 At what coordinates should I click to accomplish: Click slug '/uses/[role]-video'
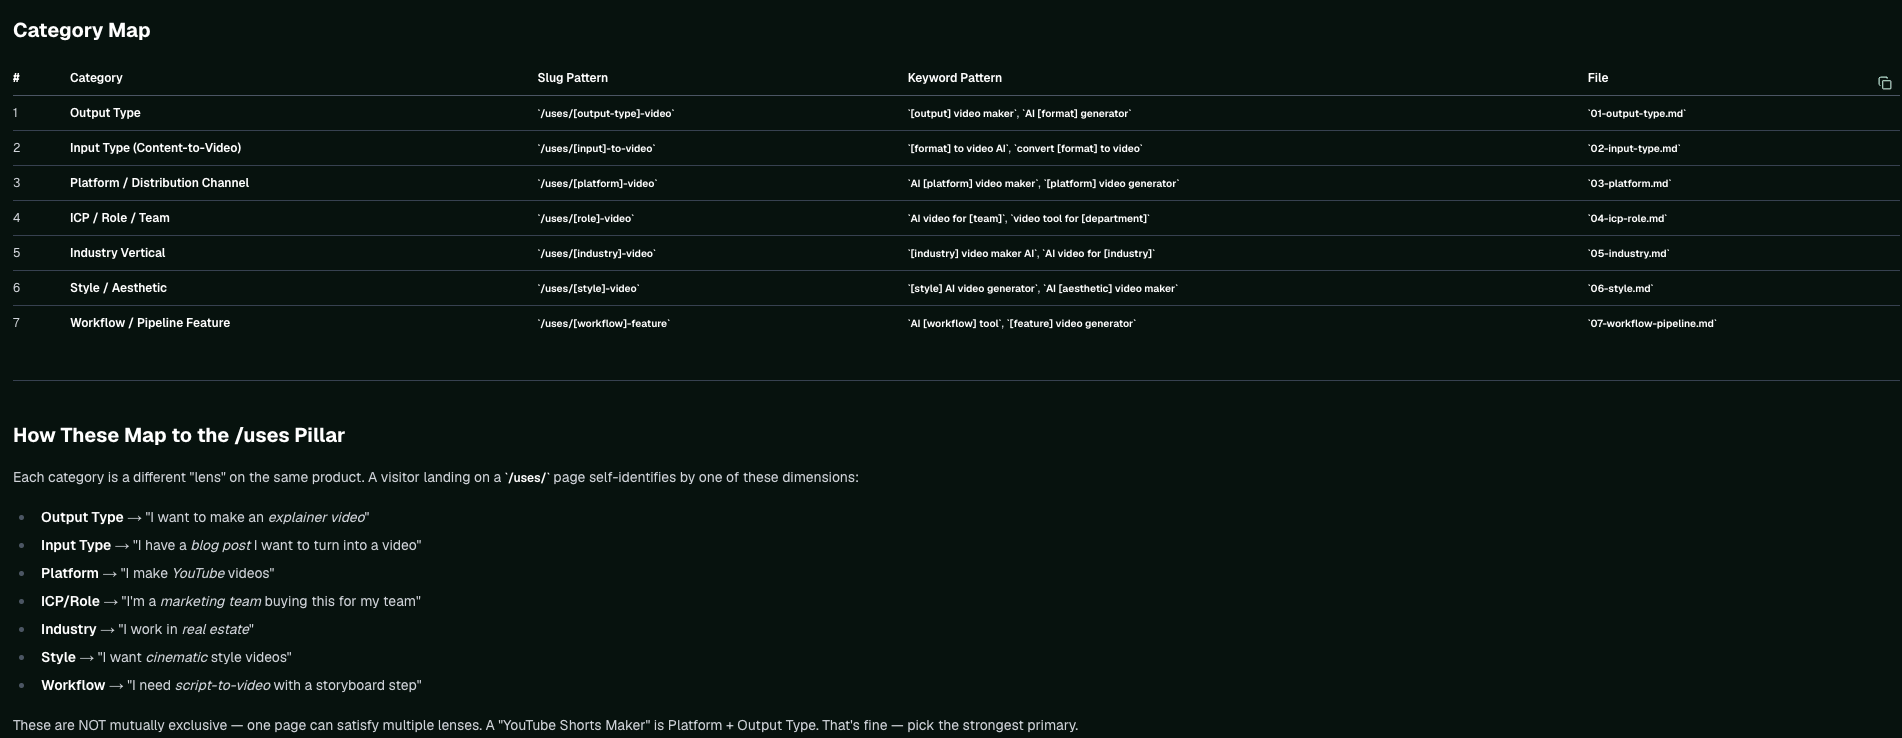pyautogui.click(x=586, y=219)
